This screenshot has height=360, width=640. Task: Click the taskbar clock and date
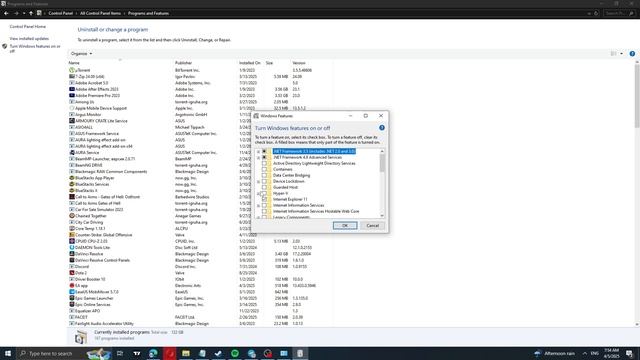pyautogui.click(x=611, y=353)
